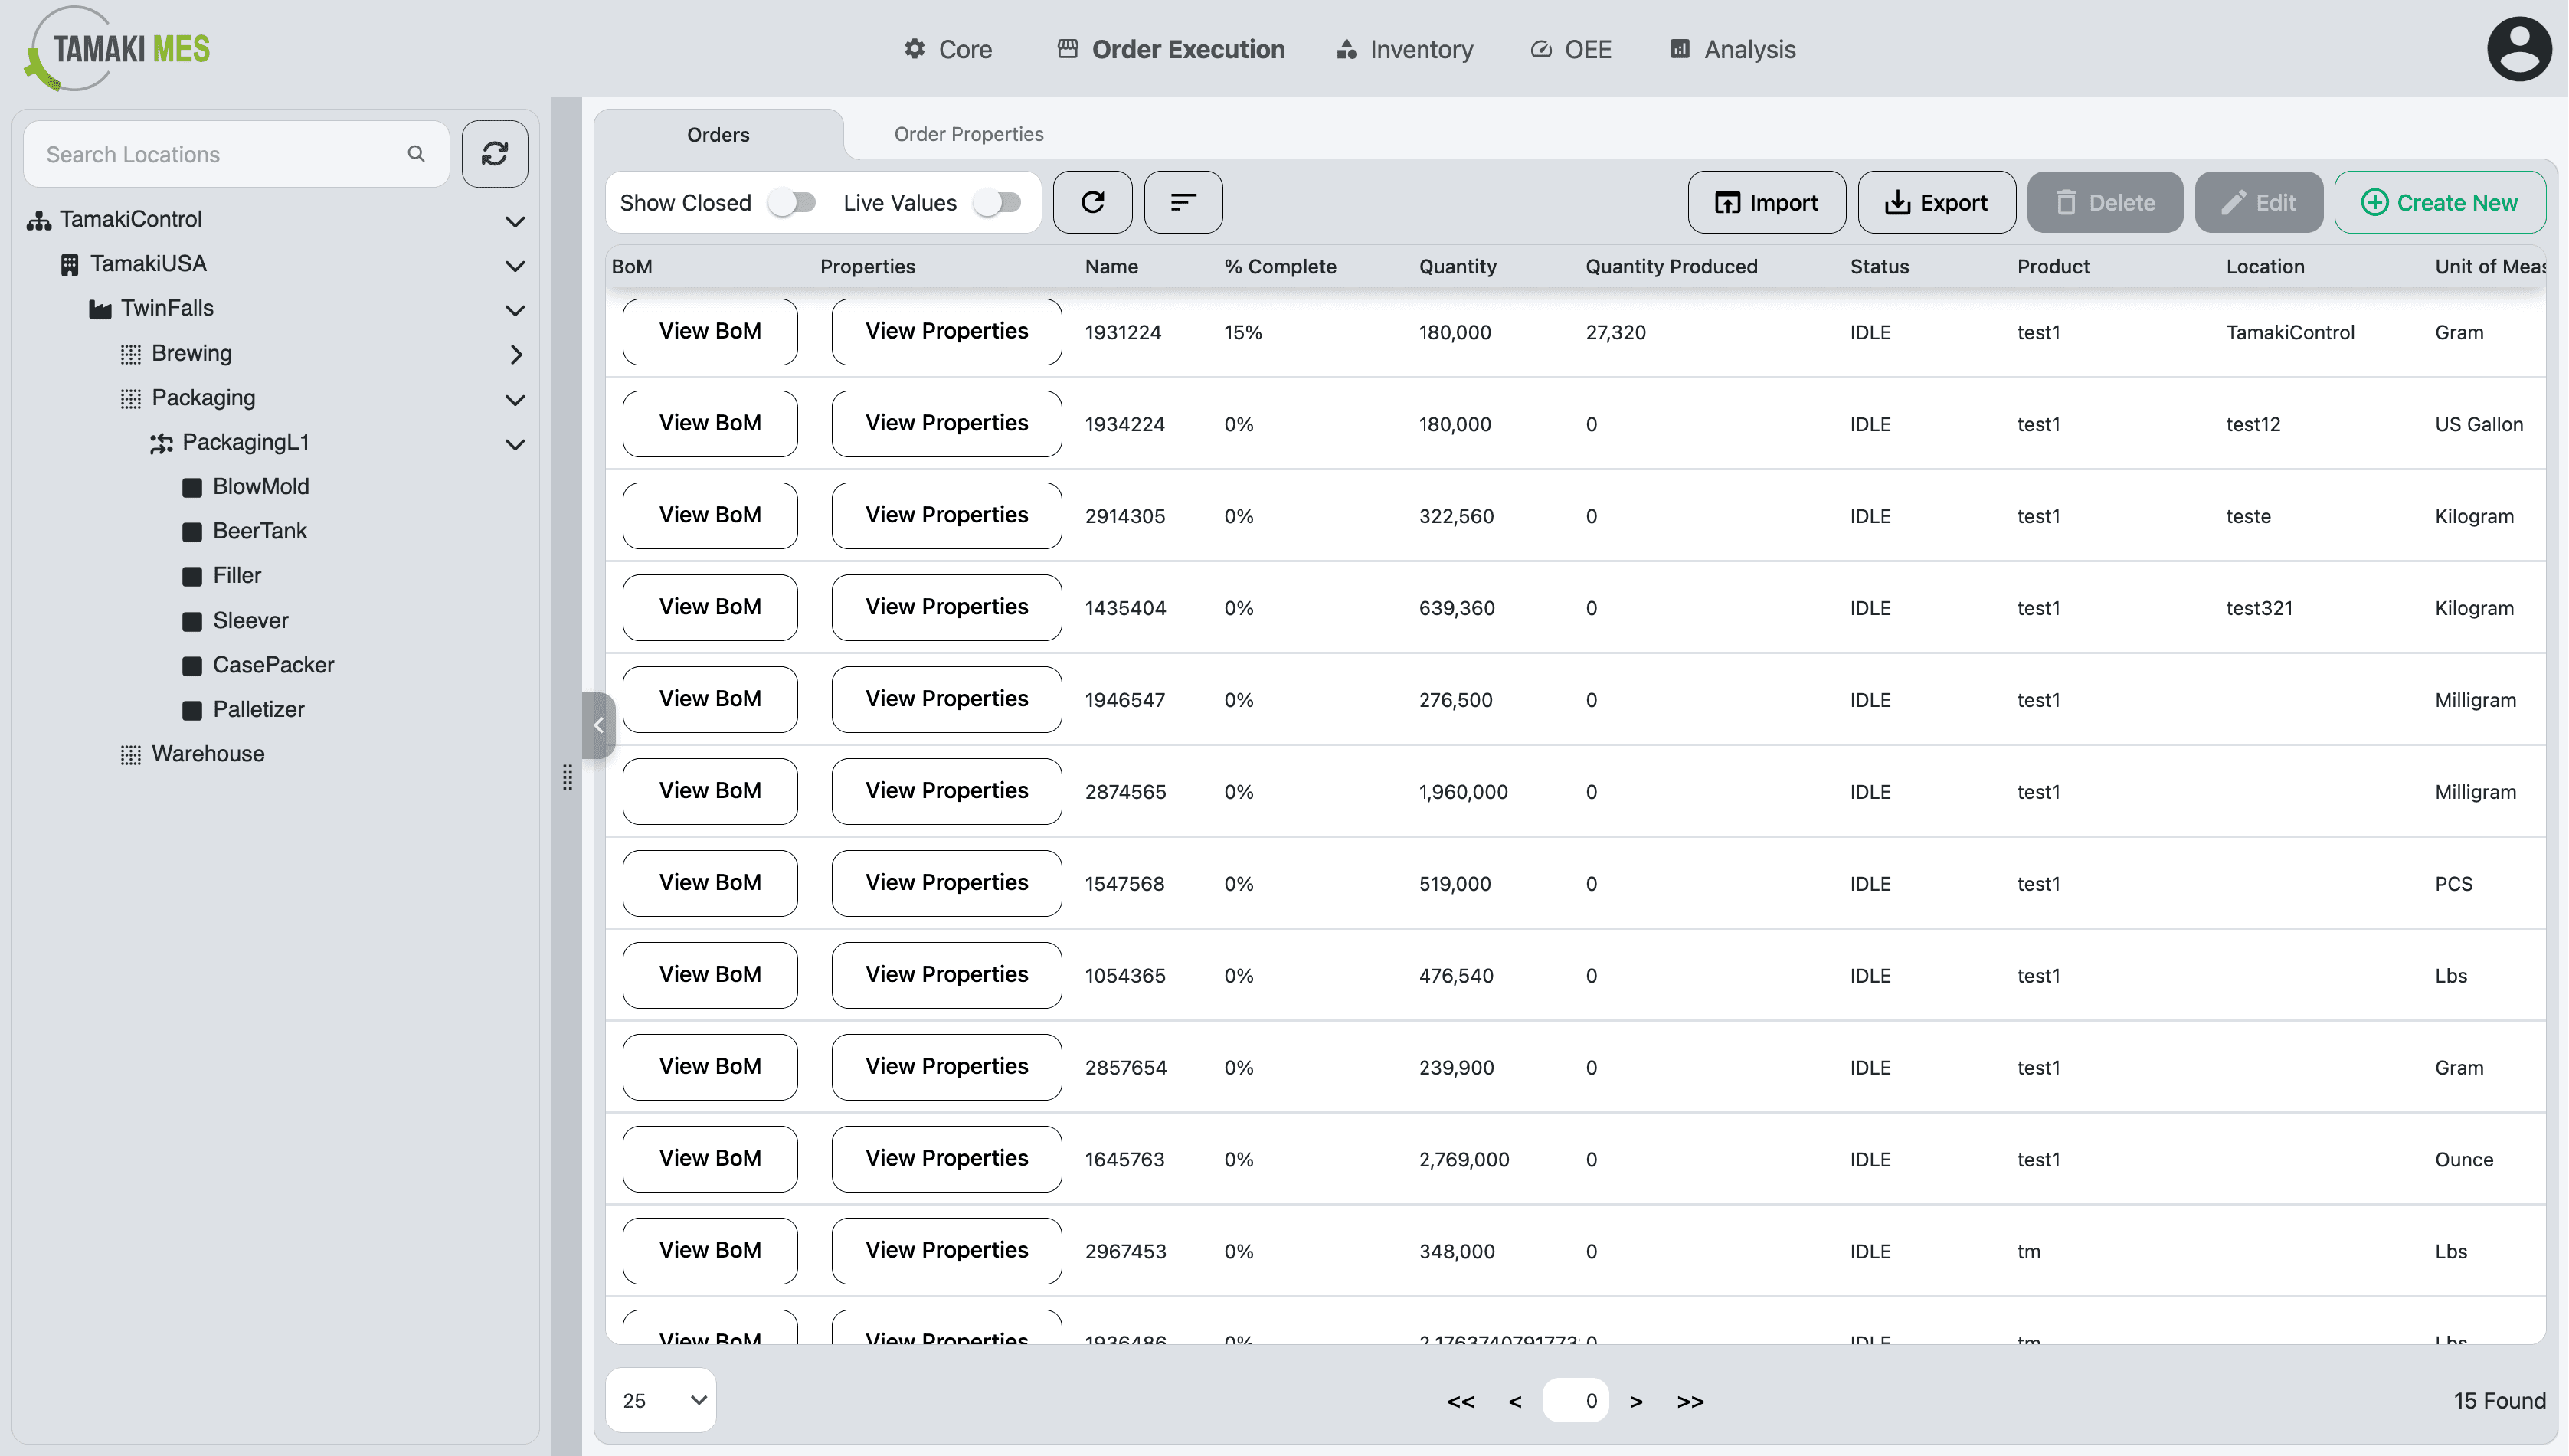The image size is (2569, 1456).
Task: Select the Filler machine node
Action: point(236,575)
